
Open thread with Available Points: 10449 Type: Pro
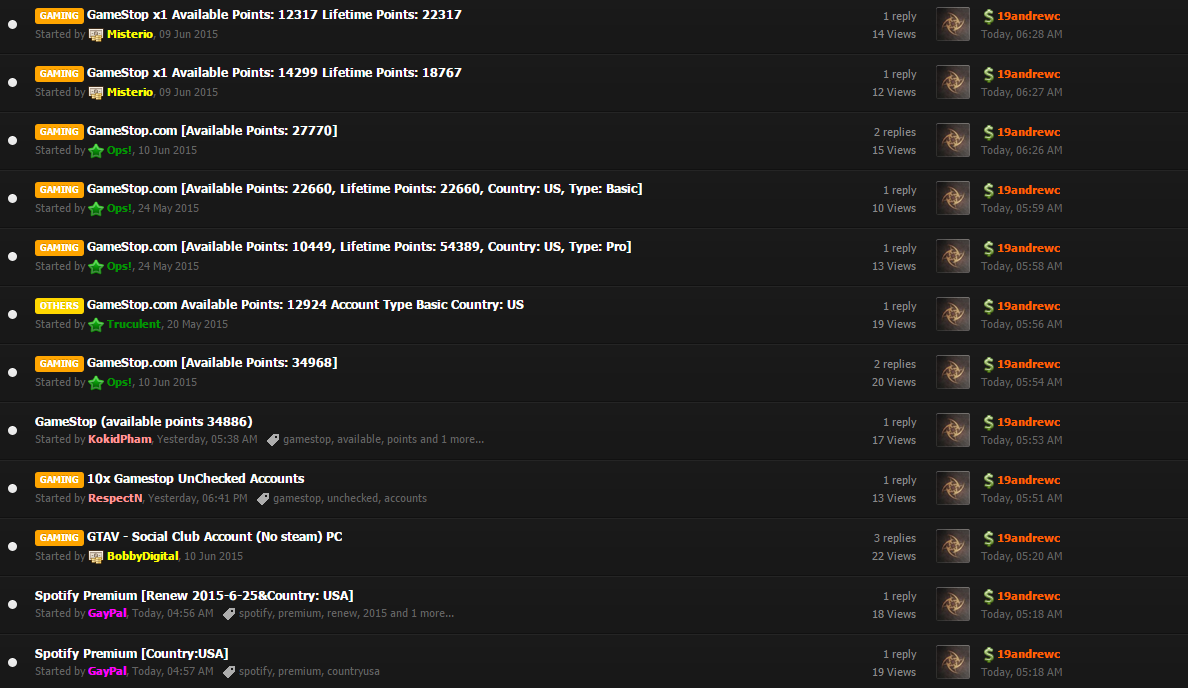tap(359, 246)
